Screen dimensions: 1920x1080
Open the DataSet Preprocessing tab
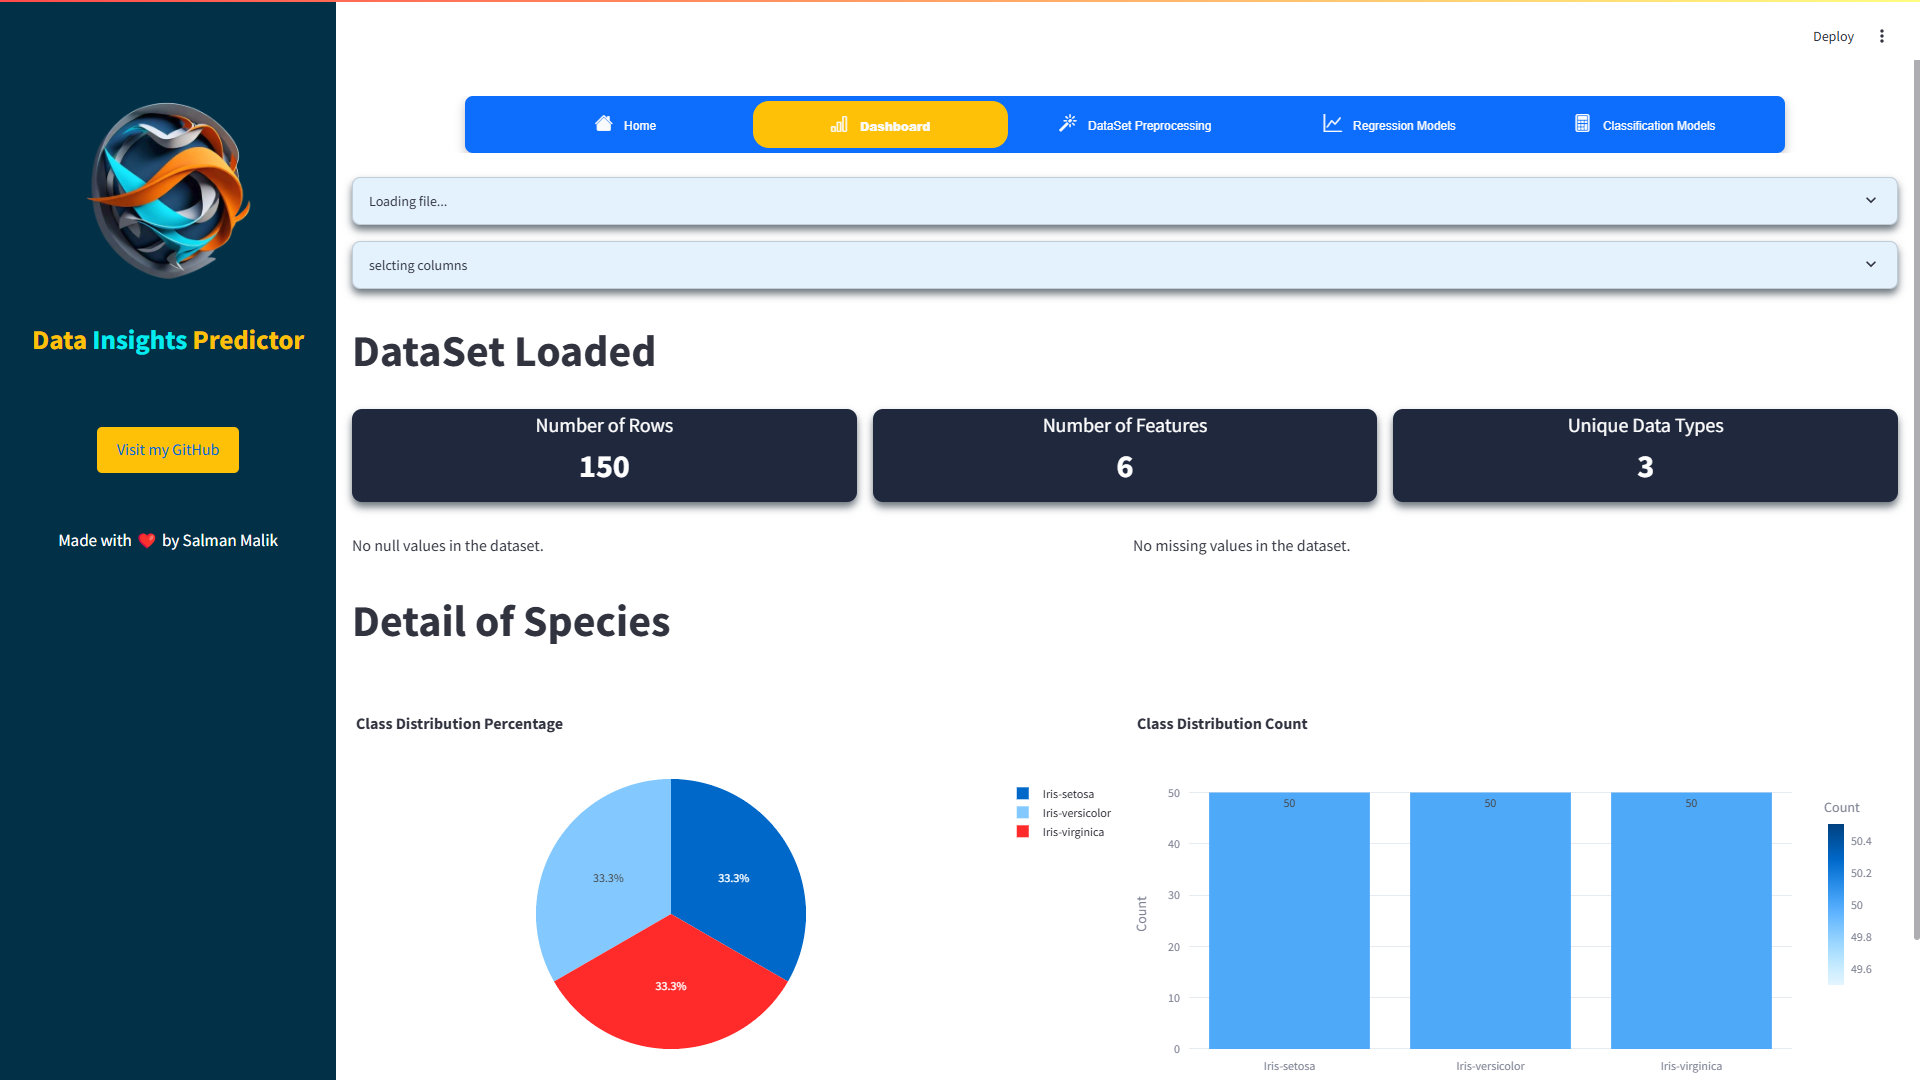[x=1148, y=125]
